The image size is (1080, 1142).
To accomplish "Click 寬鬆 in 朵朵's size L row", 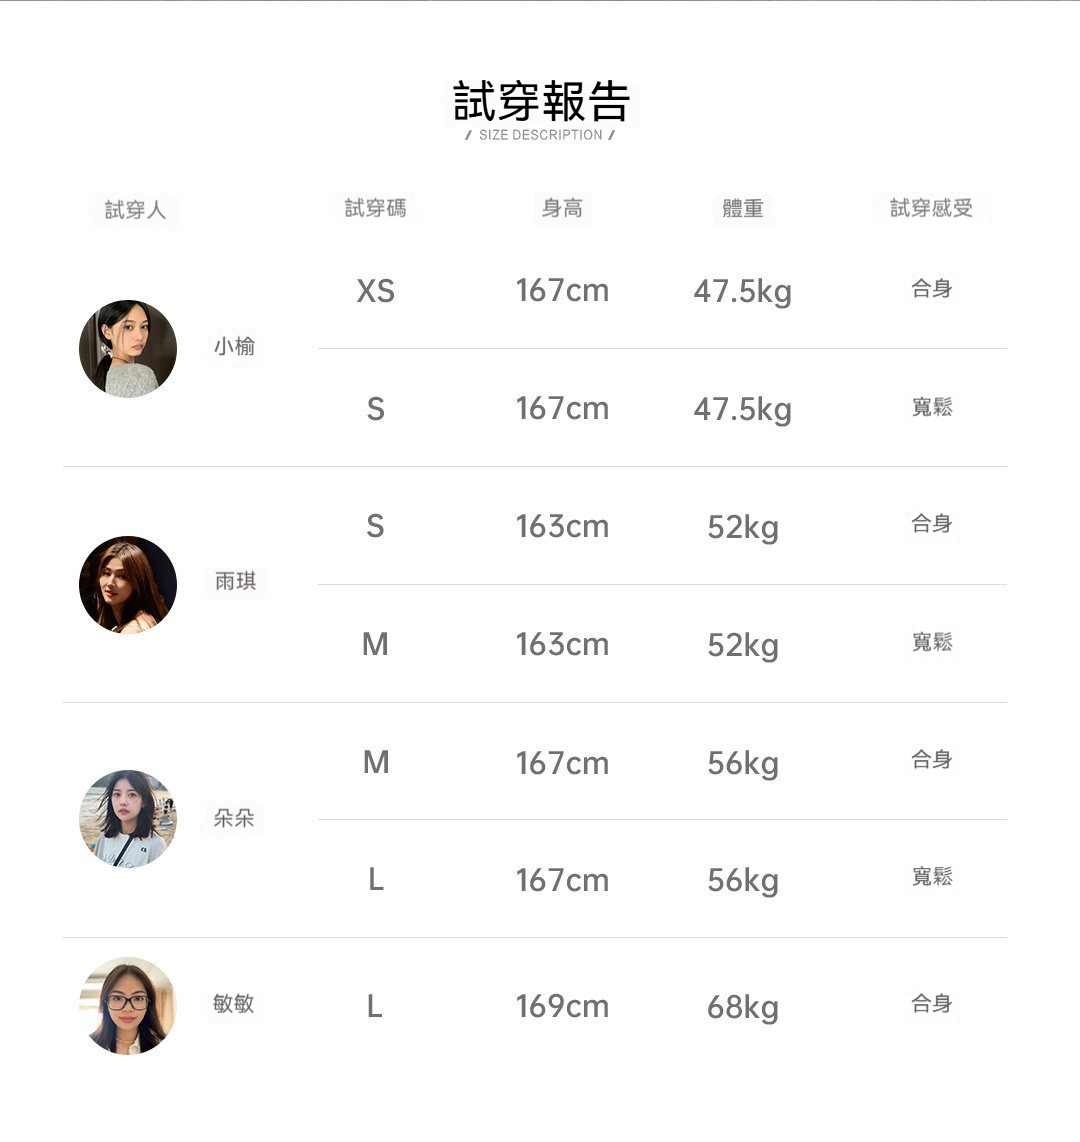I will point(931,876).
